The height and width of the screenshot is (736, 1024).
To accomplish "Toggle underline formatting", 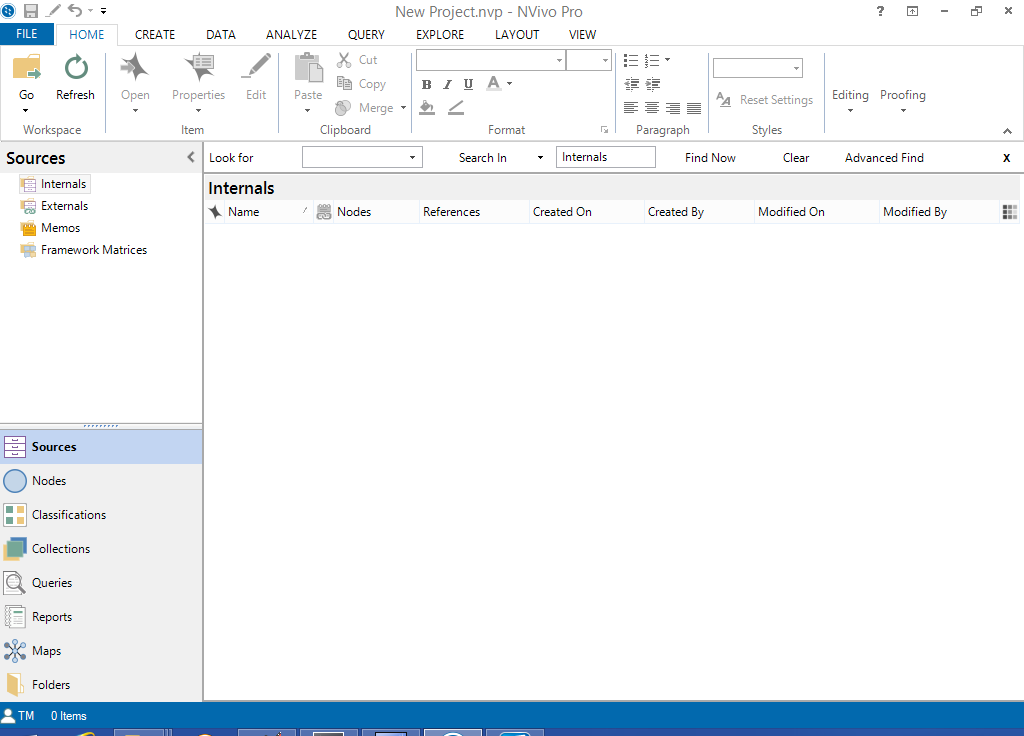I will [x=467, y=85].
